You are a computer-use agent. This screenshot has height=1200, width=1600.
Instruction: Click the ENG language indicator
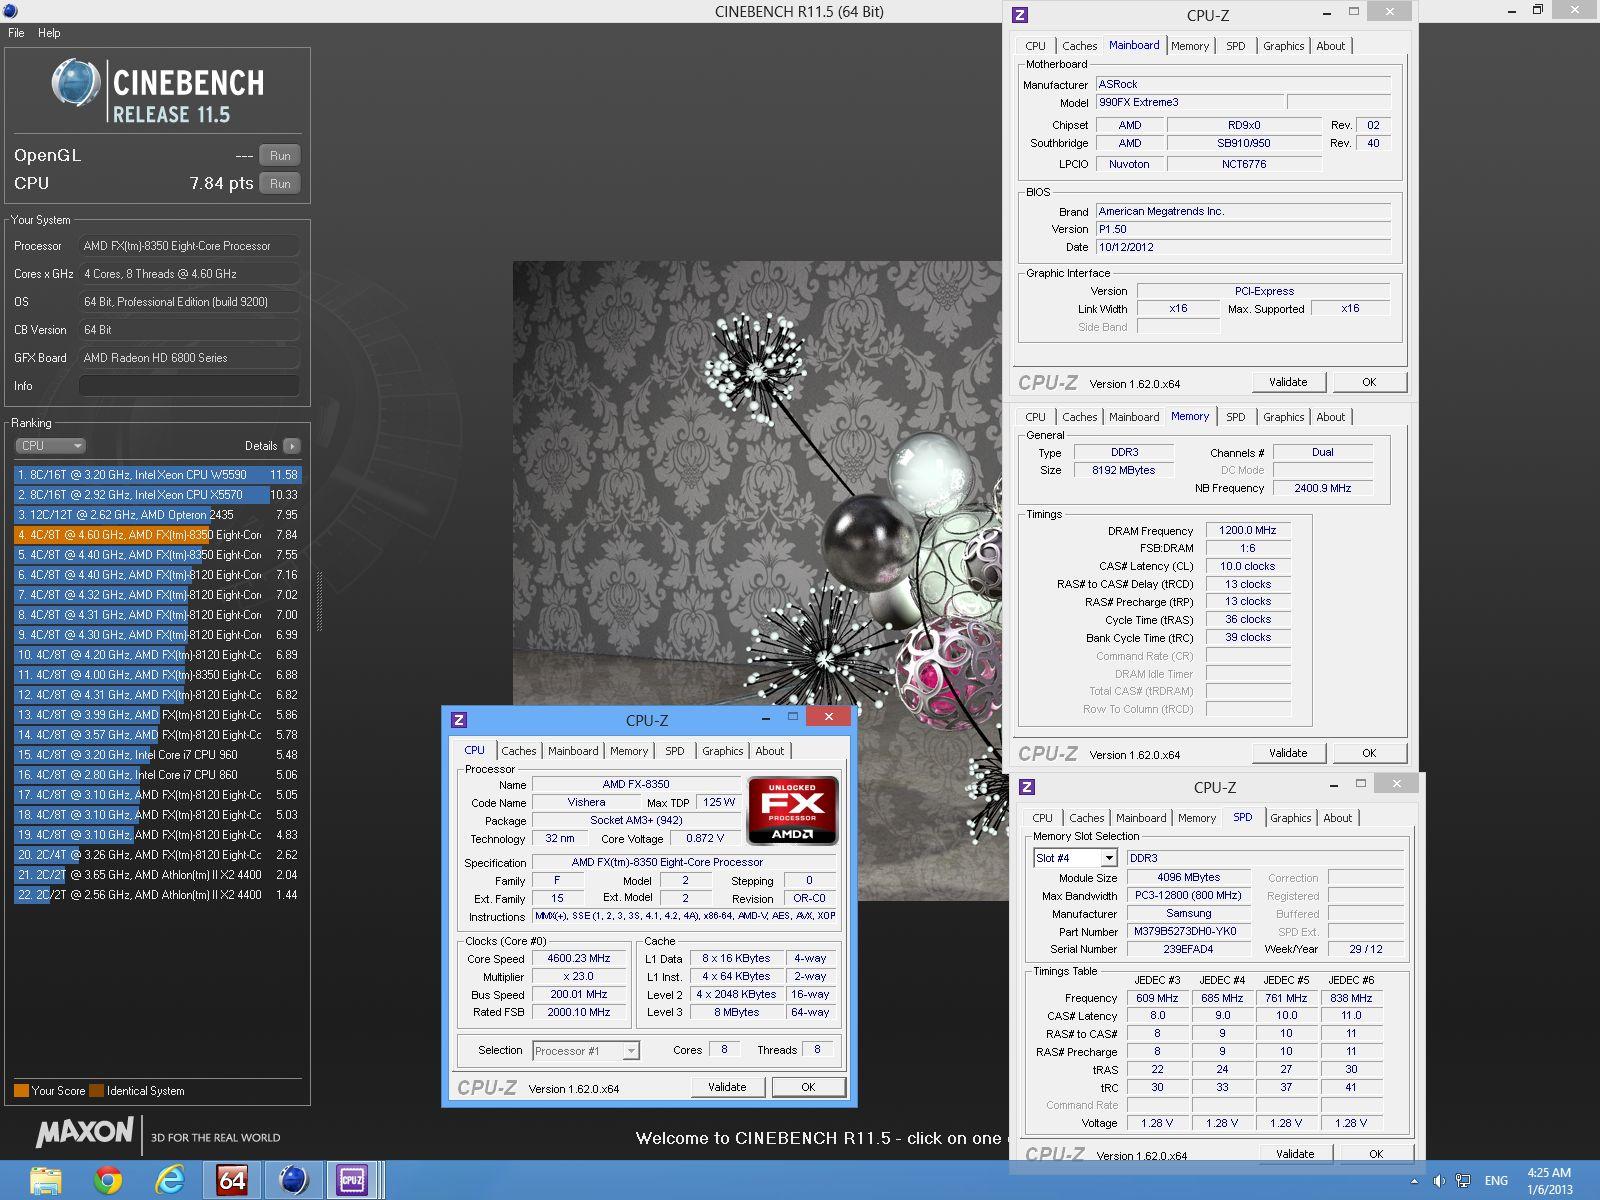click(1496, 1181)
